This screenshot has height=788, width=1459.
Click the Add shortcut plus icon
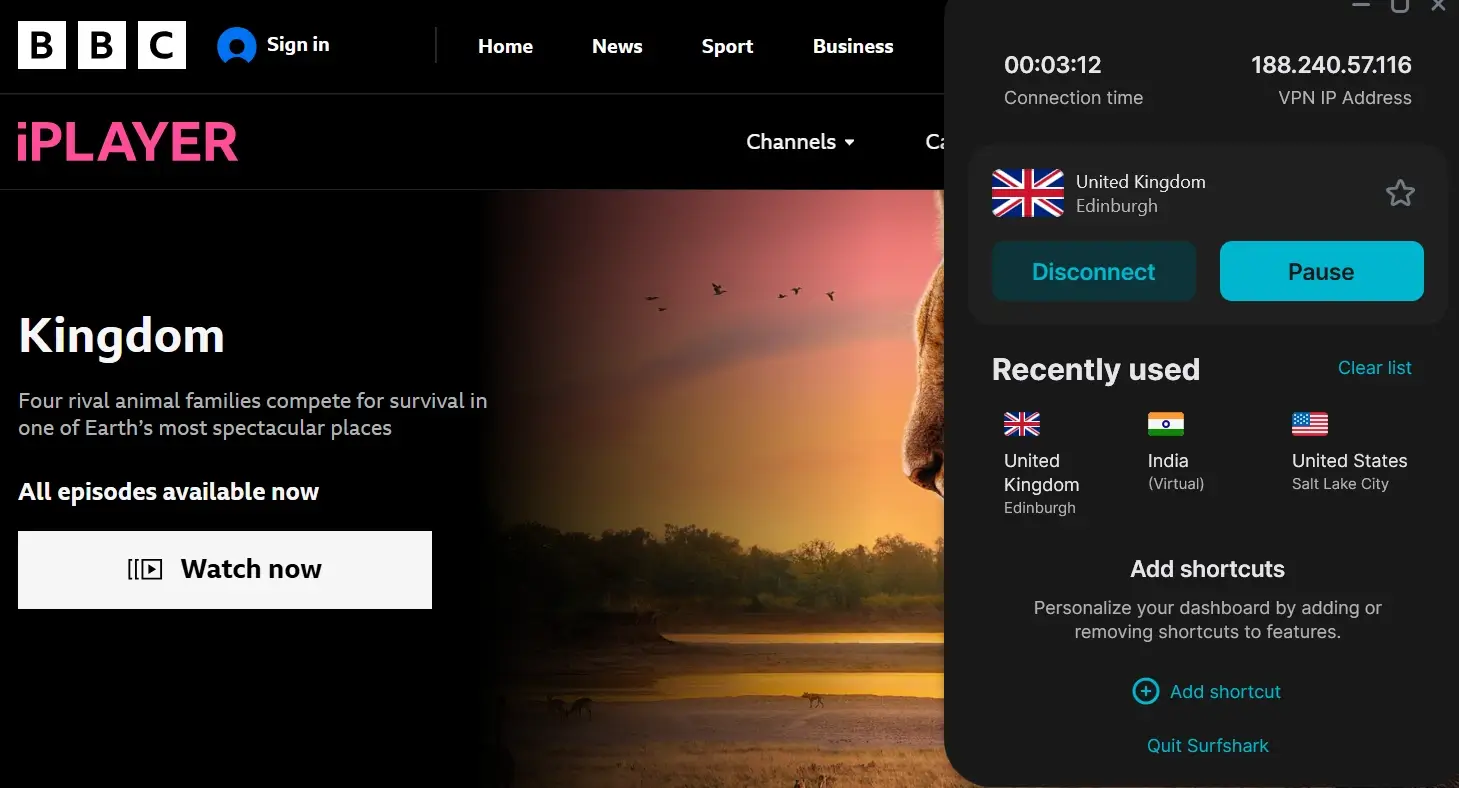(x=1145, y=691)
